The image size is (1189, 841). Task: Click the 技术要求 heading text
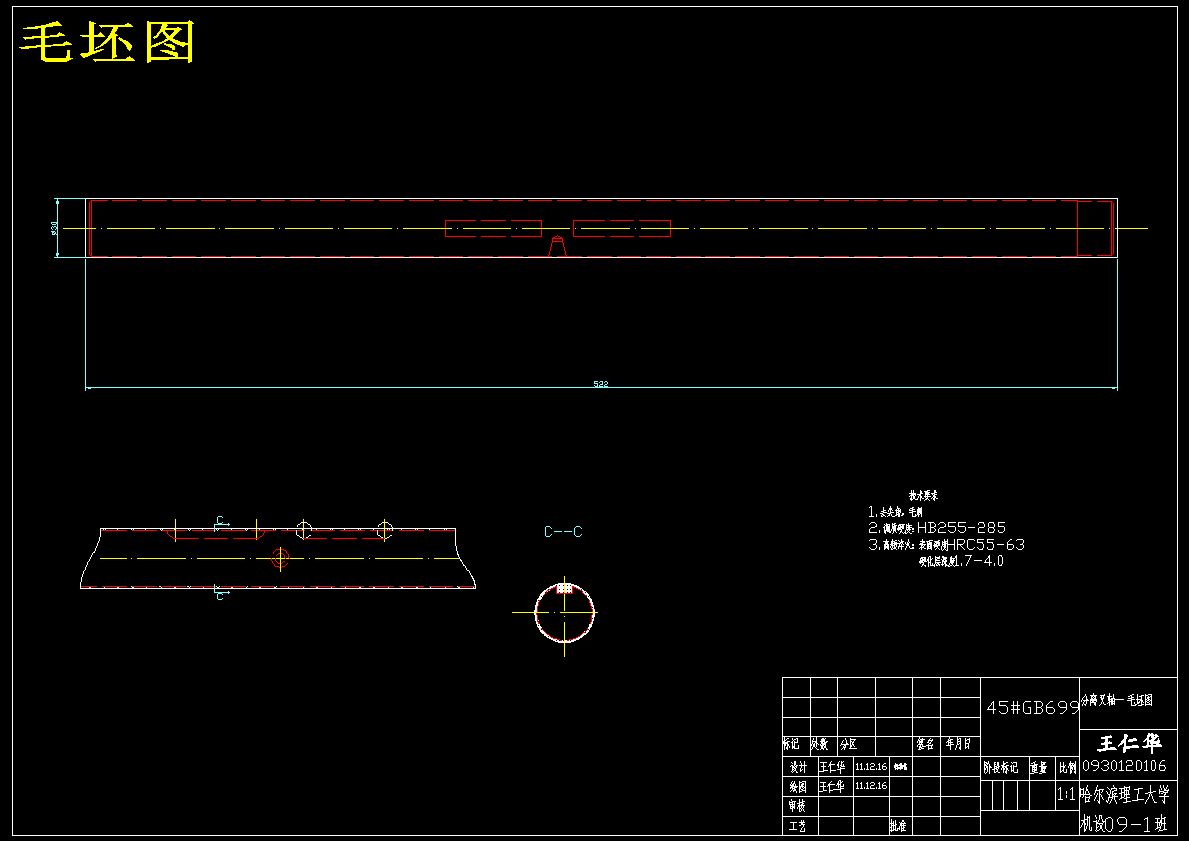tap(924, 495)
